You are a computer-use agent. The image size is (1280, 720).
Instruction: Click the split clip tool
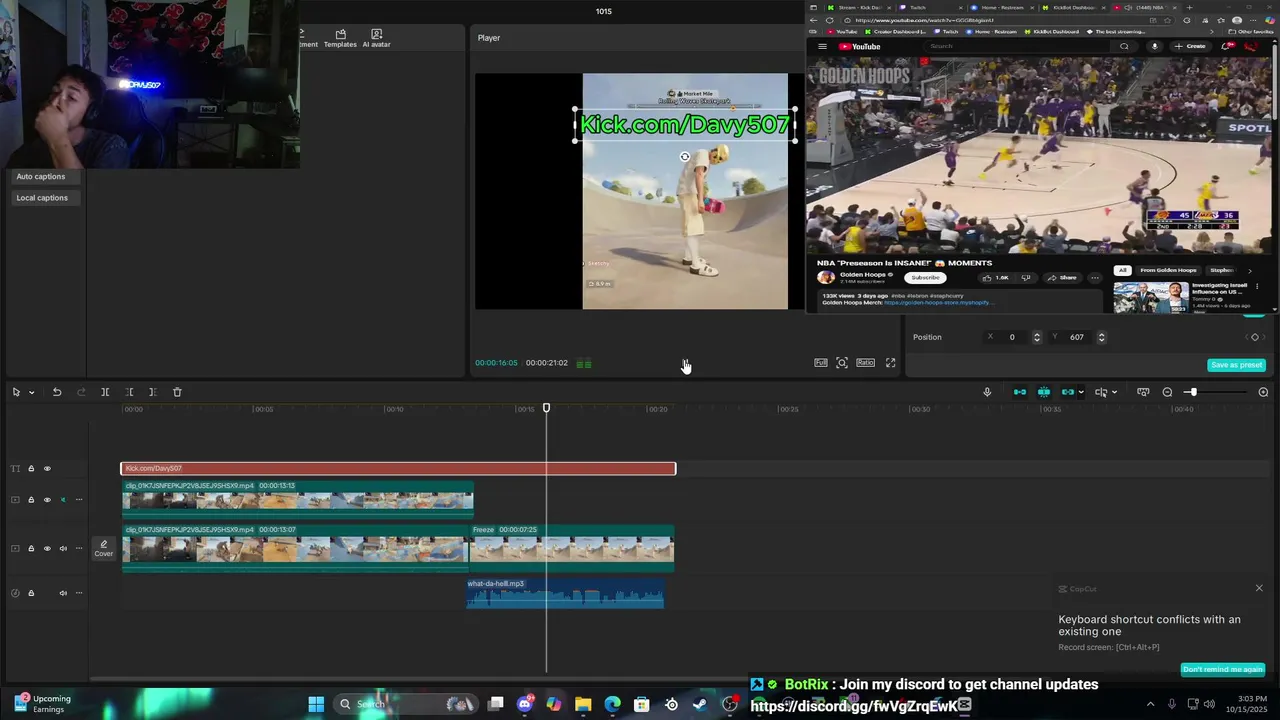point(105,392)
